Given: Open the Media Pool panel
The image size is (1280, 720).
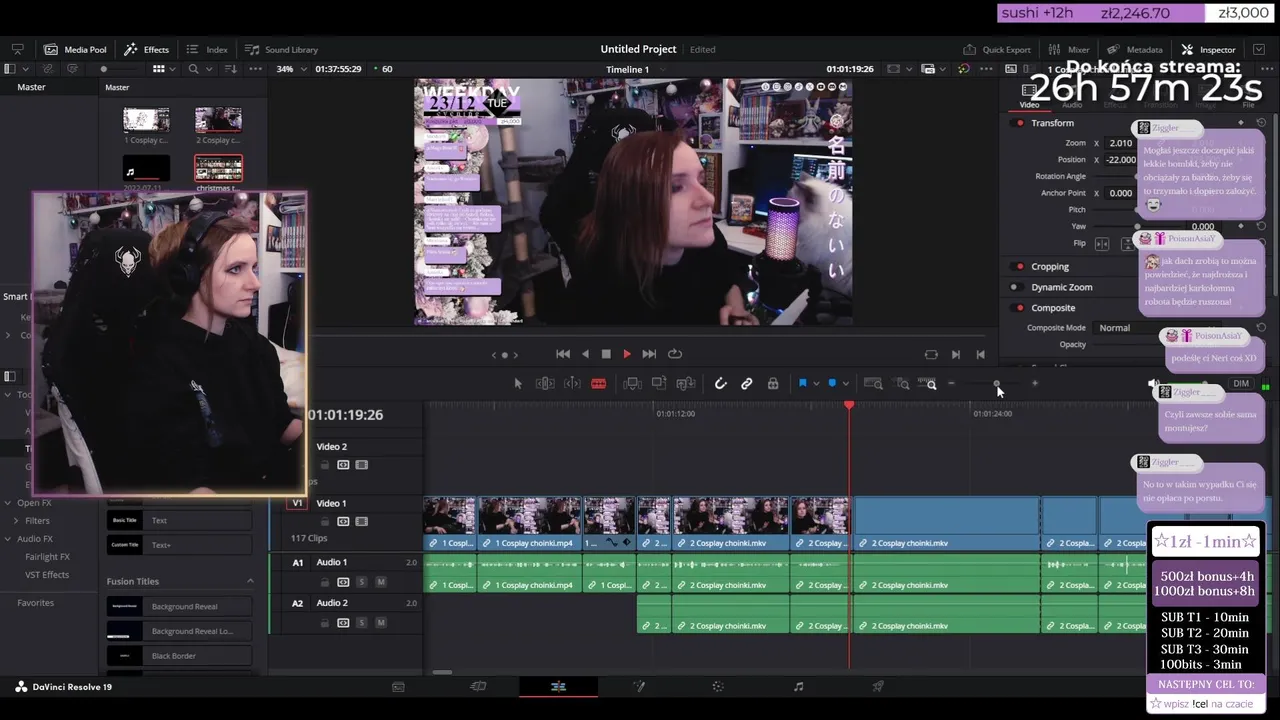Looking at the screenshot, I should (x=75, y=49).
